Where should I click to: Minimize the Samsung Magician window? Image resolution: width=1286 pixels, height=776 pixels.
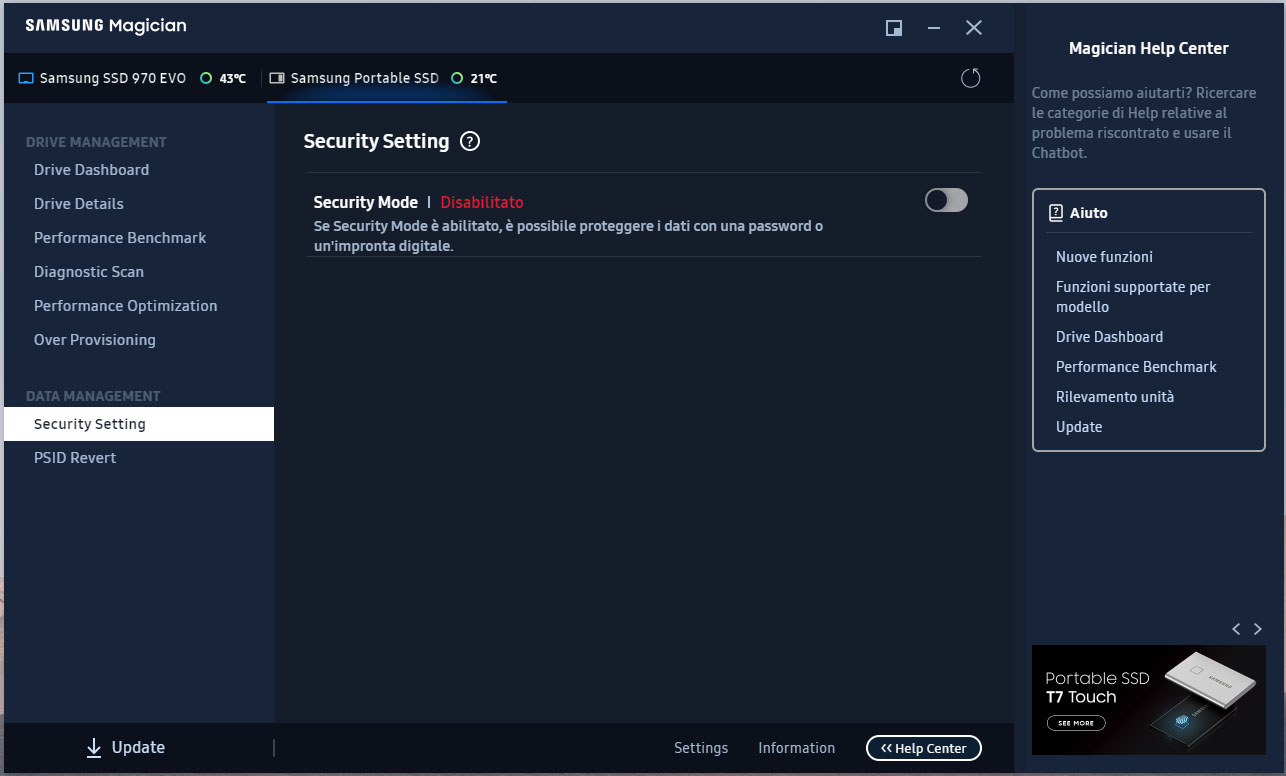coord(934,28)
